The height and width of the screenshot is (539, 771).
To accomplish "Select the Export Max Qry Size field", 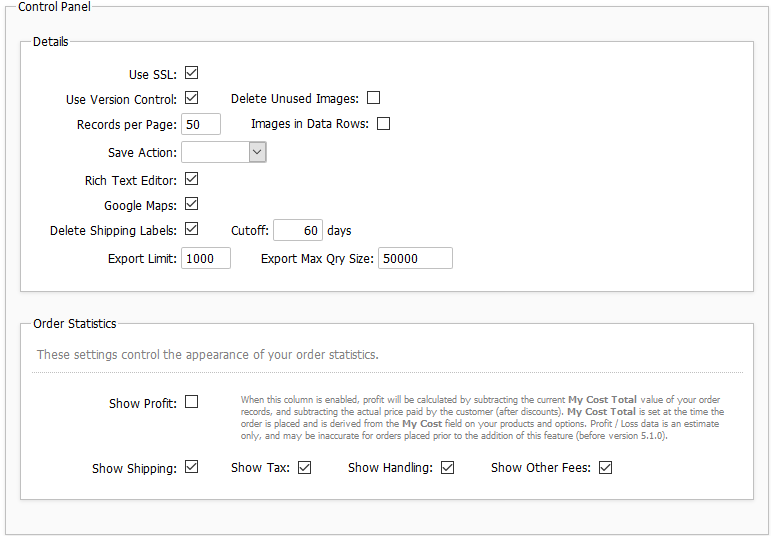I will pyautogui.click(x=414, y=258).
